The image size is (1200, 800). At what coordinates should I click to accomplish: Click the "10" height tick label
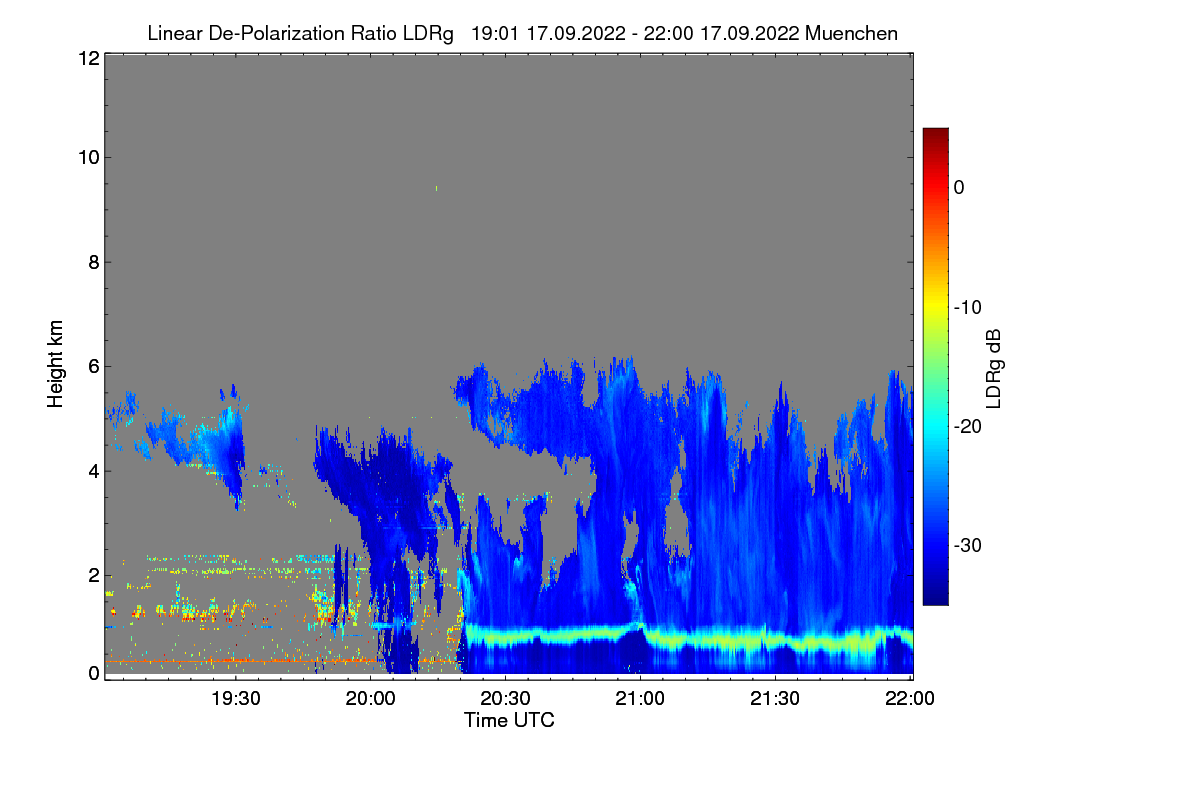(x=88, y=157)
